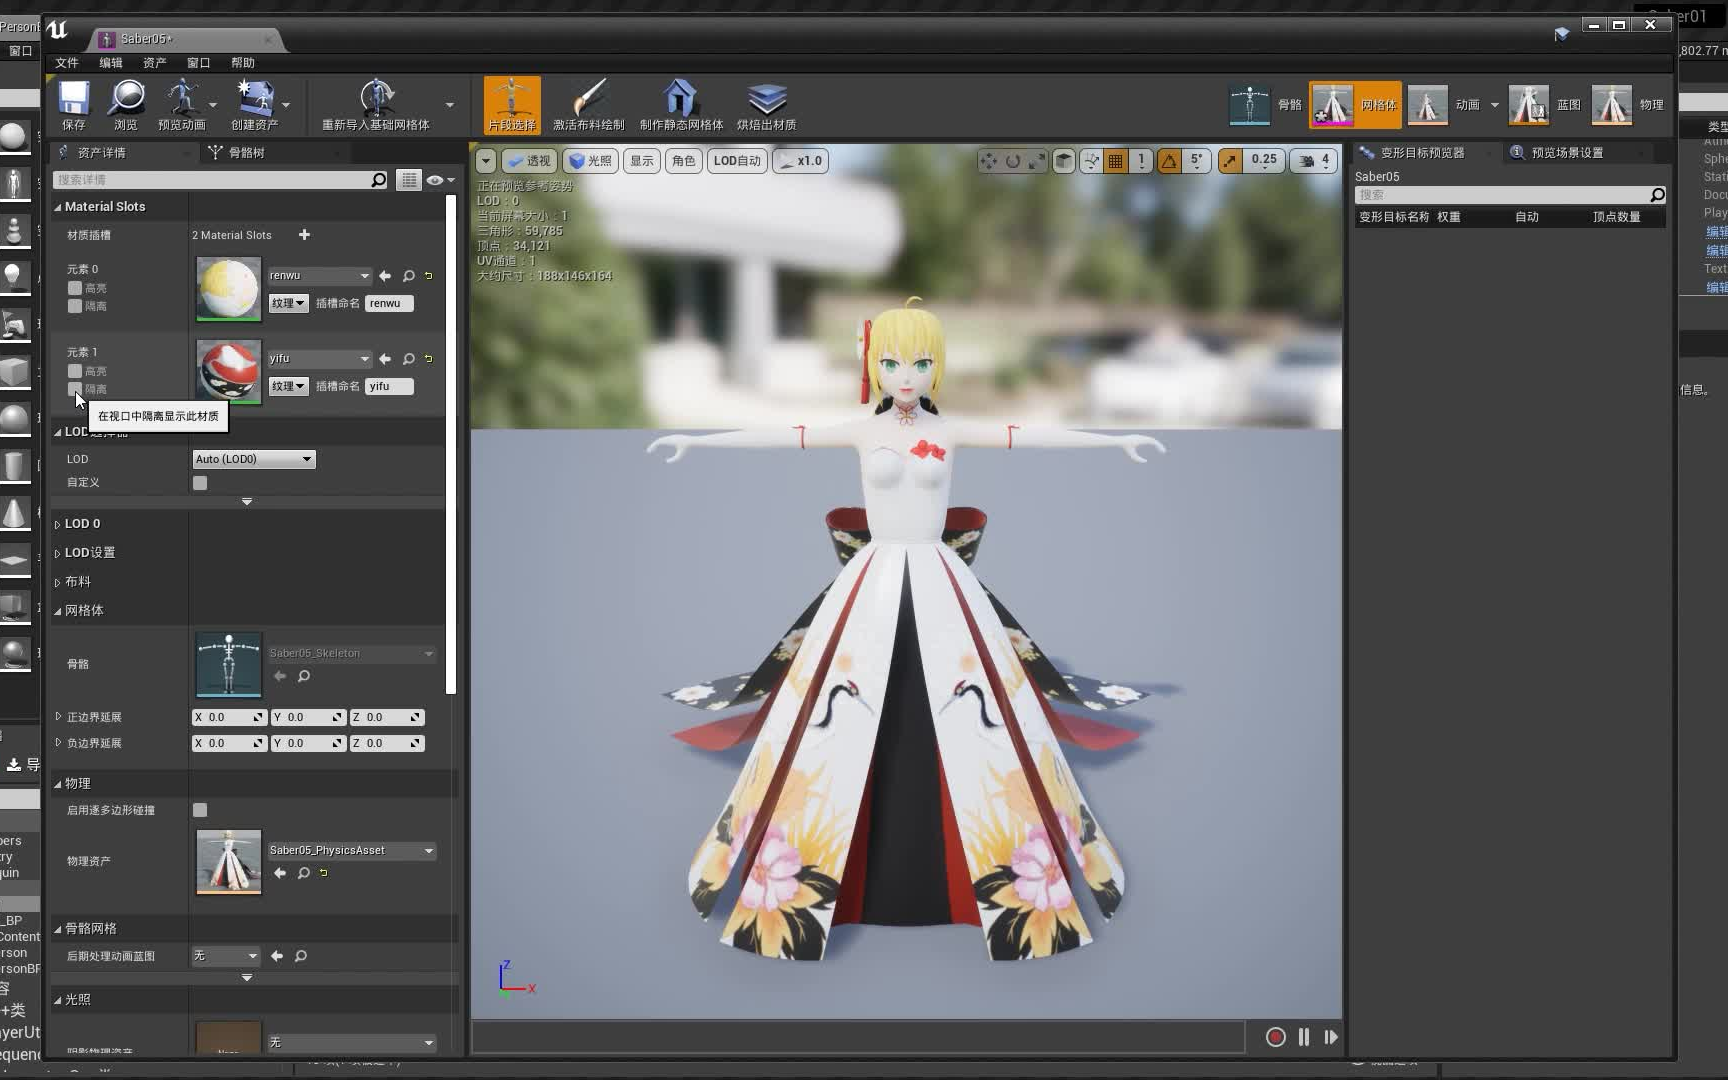The height and width of the screenshot is (1080, 1728).
Task: Select the rotate gizmo in viewport toolbar
Action: [x=1013, y=161]
